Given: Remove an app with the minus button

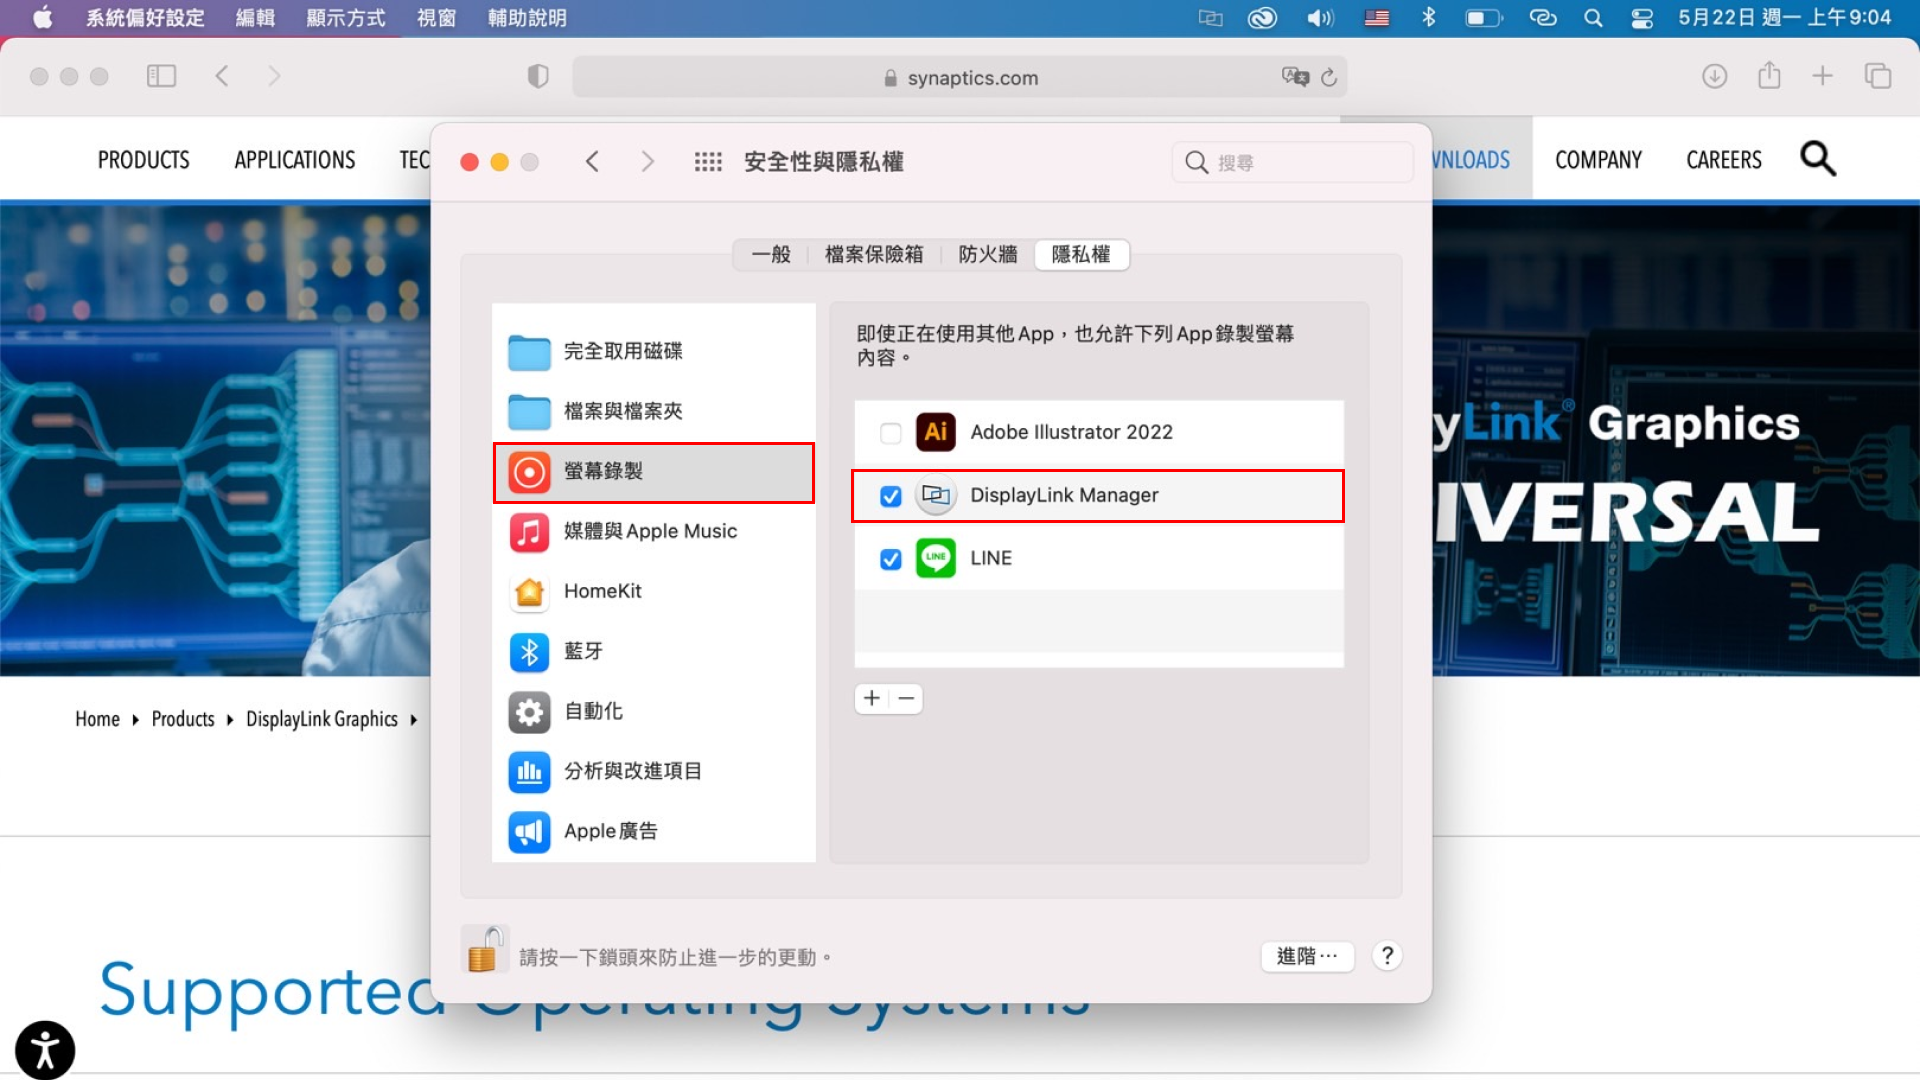Looking at the screenshot, I should tap(906, 698).
